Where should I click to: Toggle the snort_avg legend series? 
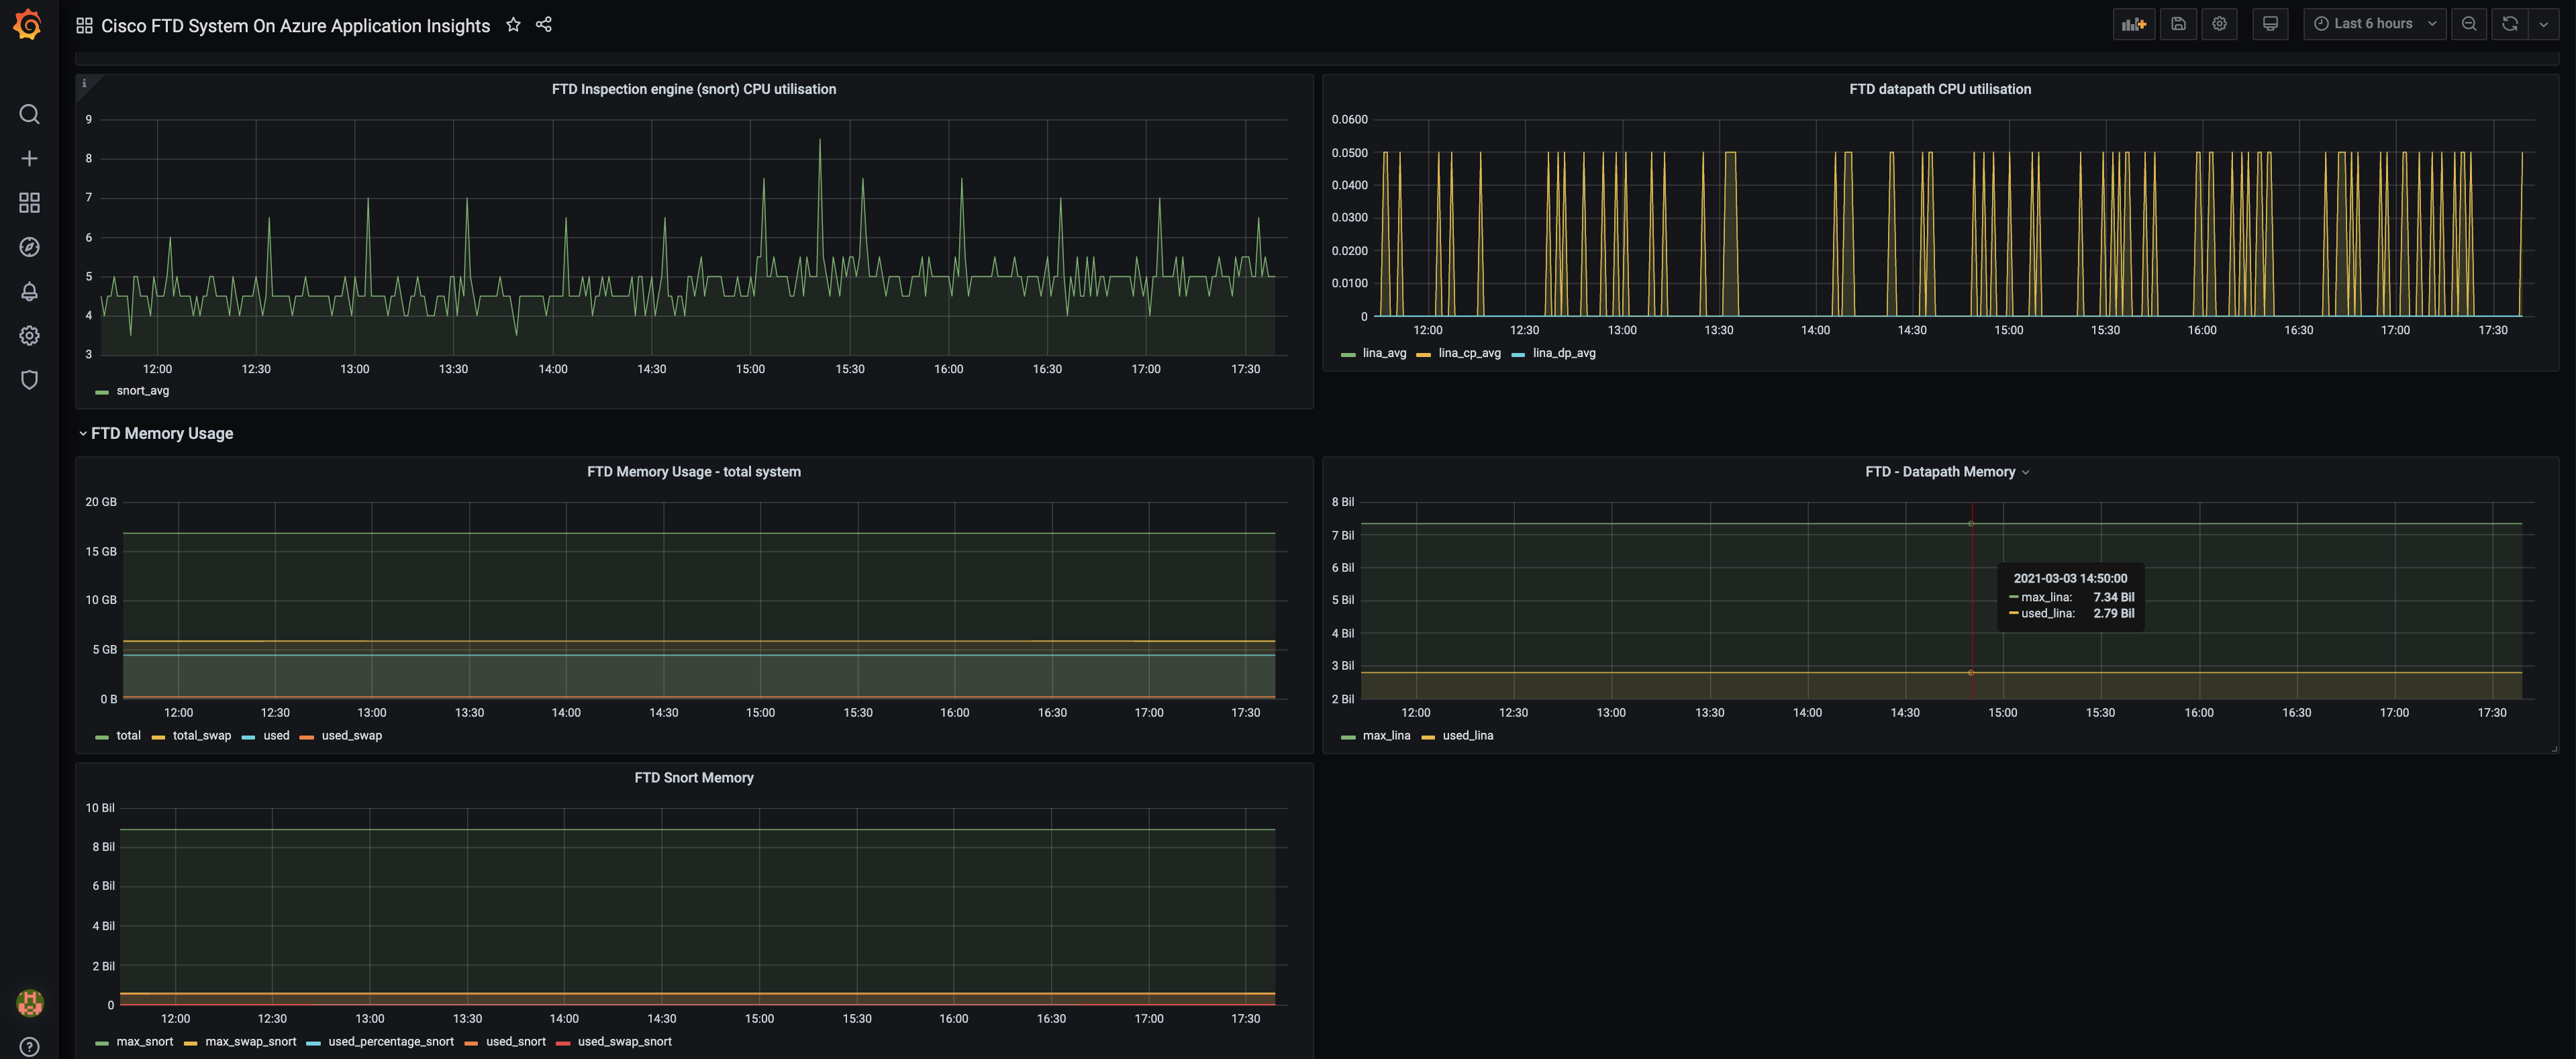click(x=142, y=391)
